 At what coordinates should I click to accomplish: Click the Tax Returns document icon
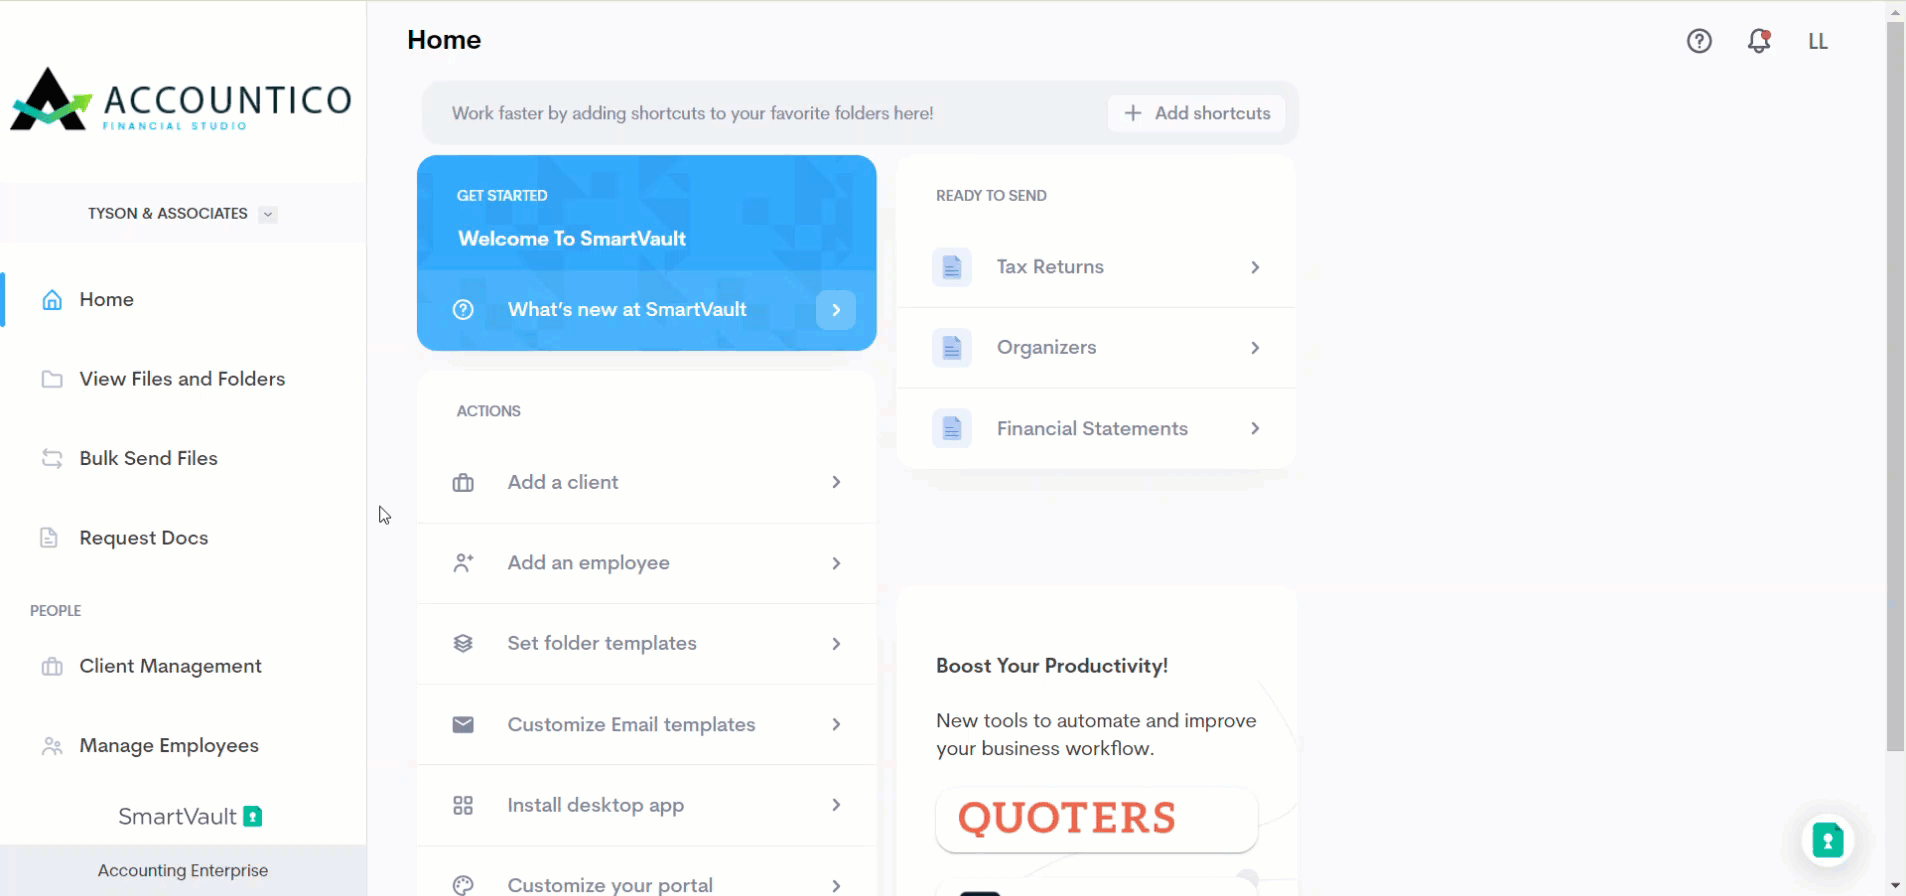tap(951, 267)
